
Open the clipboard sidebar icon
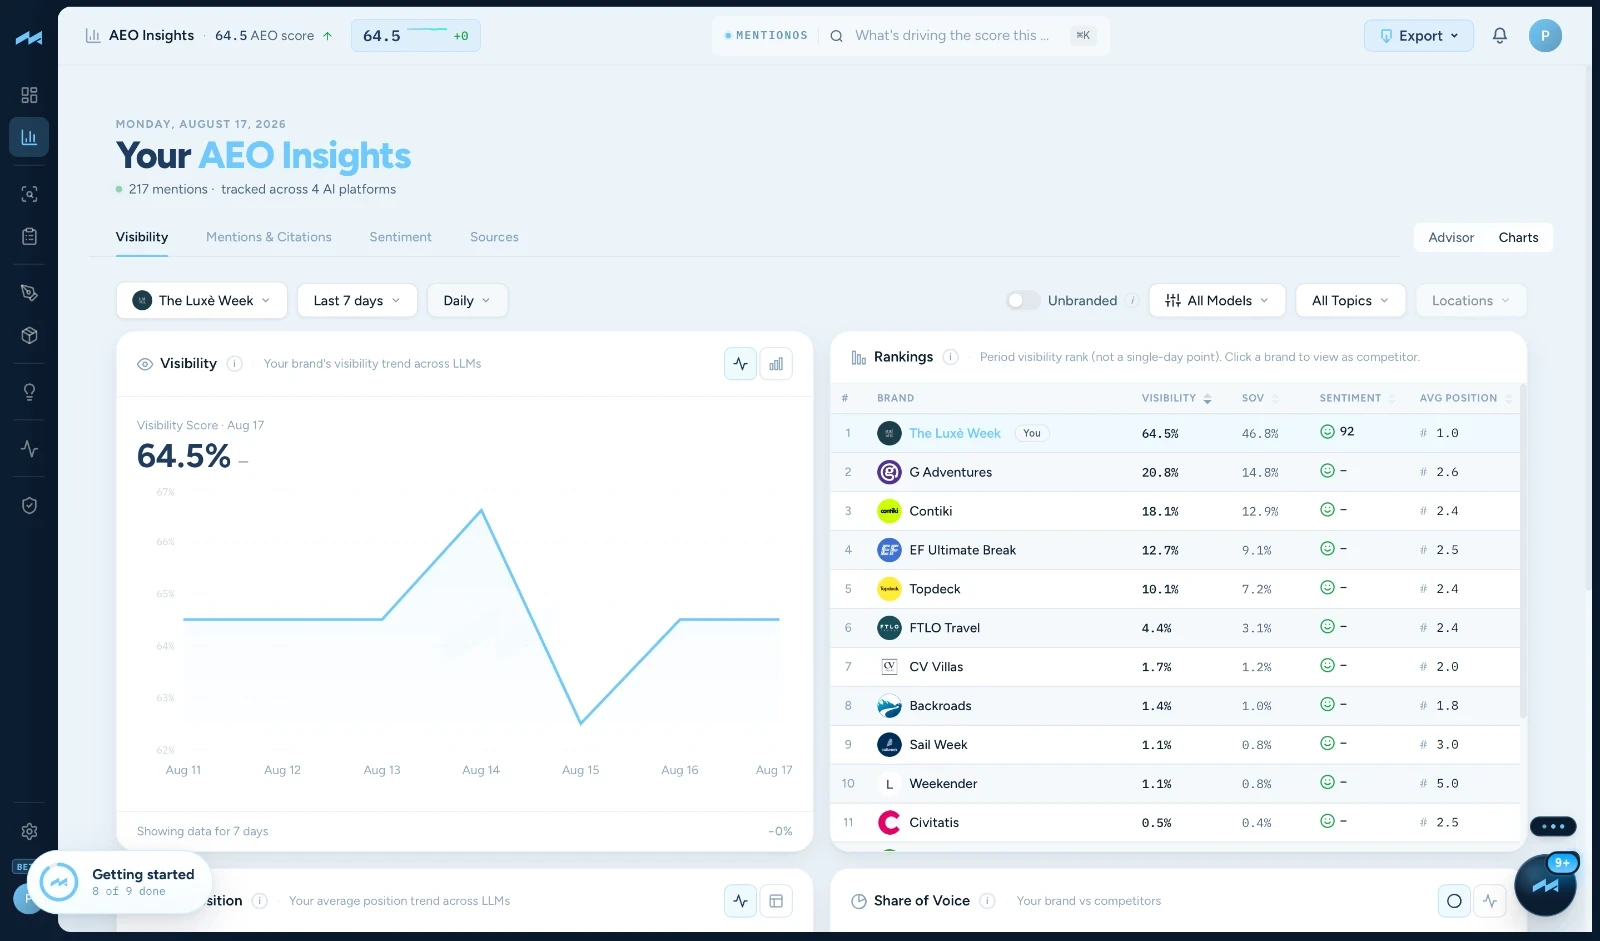pyautogui.click(x=29, y=236)
